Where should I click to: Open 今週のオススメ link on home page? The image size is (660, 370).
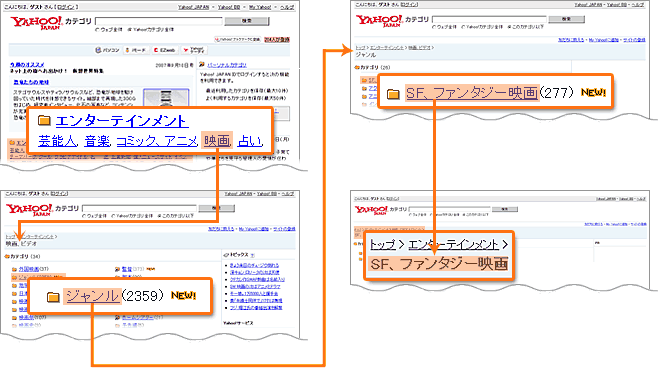coord(27,65)
